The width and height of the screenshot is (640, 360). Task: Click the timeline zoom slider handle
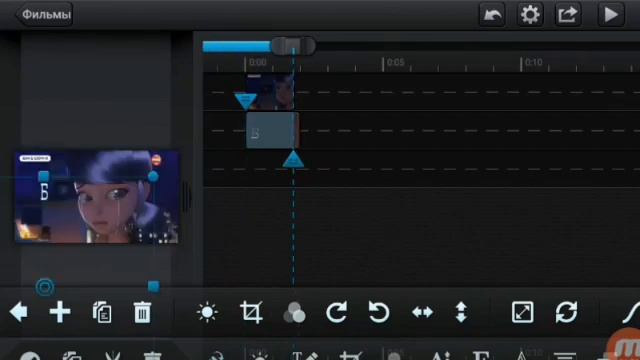[293, 46]
